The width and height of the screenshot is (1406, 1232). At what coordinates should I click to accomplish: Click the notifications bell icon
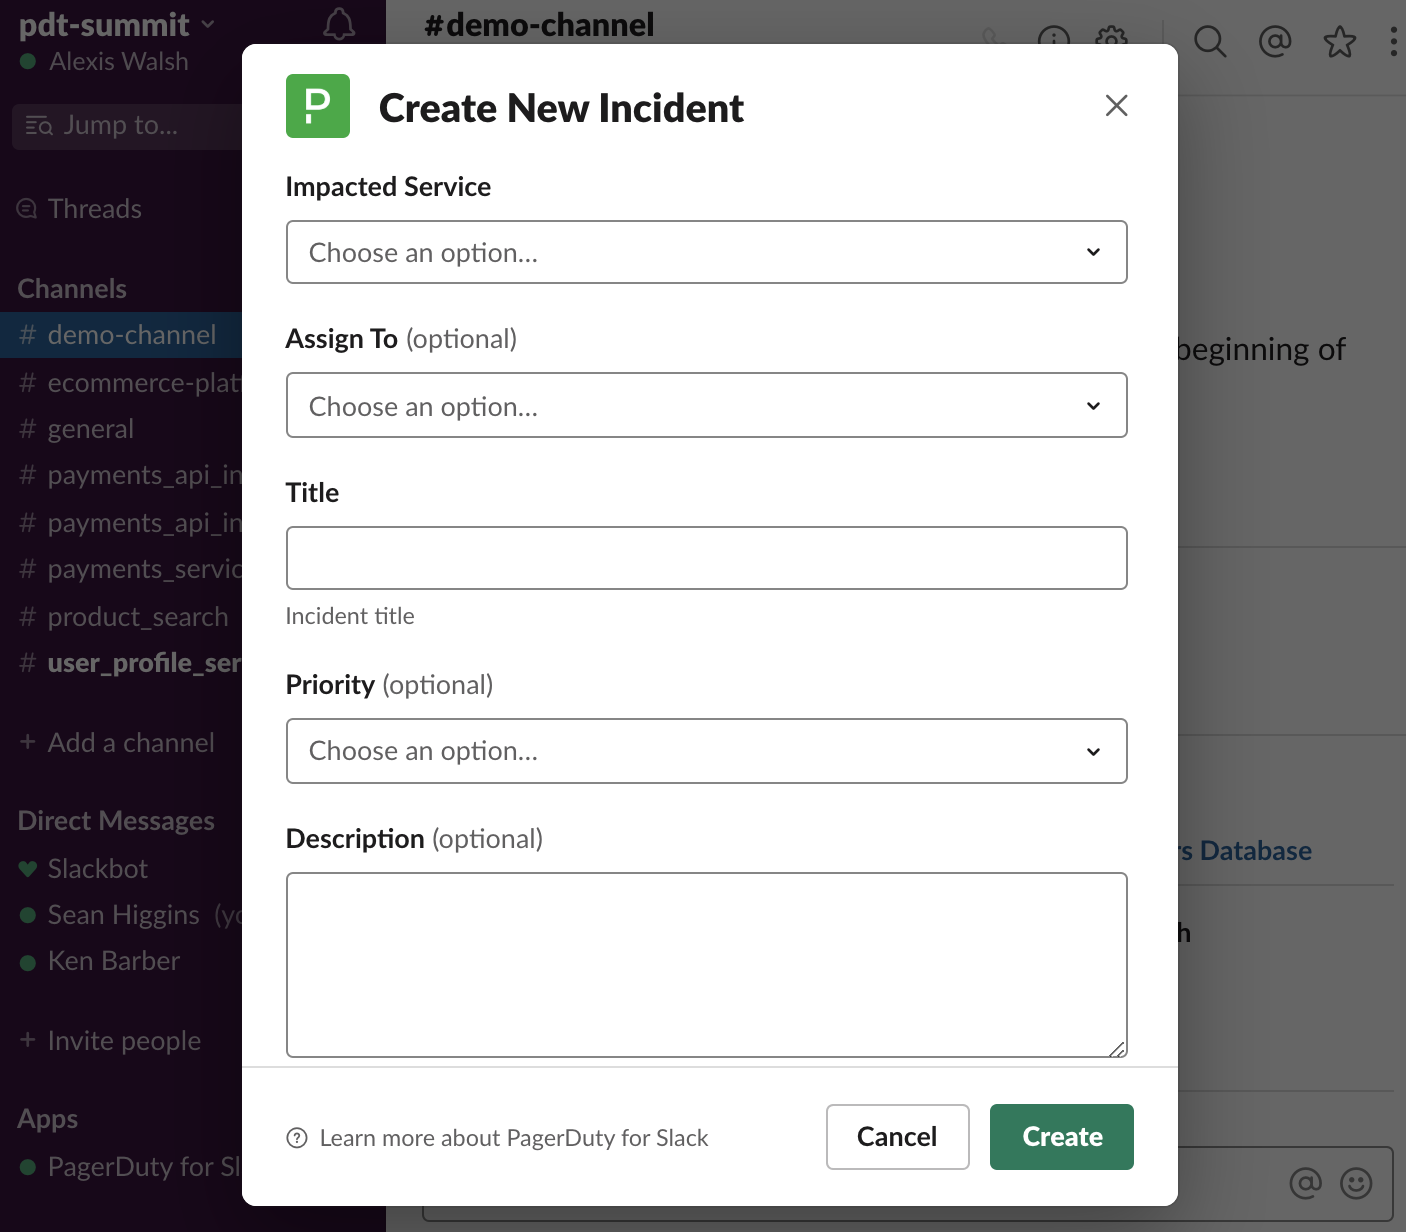(339, 24)
